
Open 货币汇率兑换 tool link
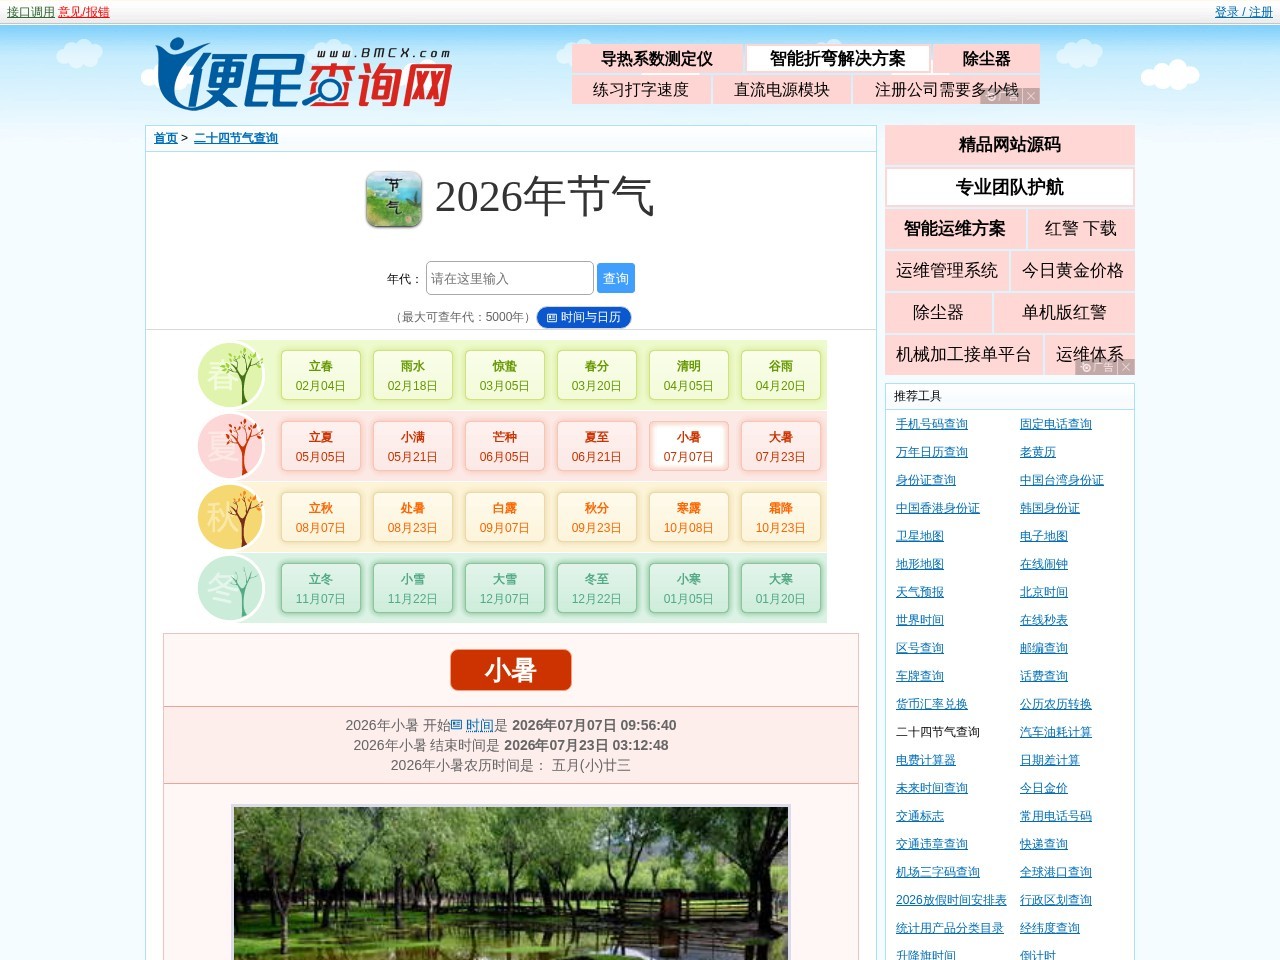932,704
